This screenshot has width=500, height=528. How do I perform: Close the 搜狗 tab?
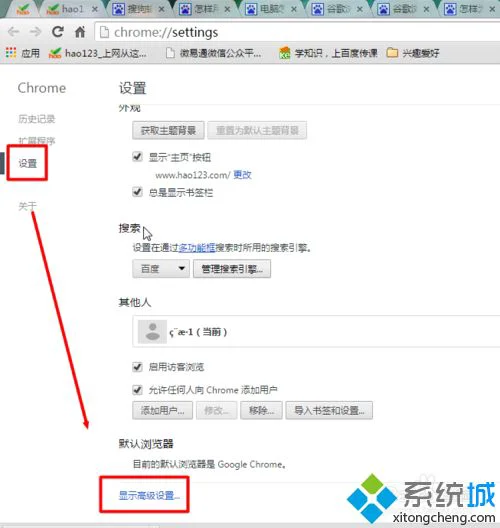click(x=162, y=9)
